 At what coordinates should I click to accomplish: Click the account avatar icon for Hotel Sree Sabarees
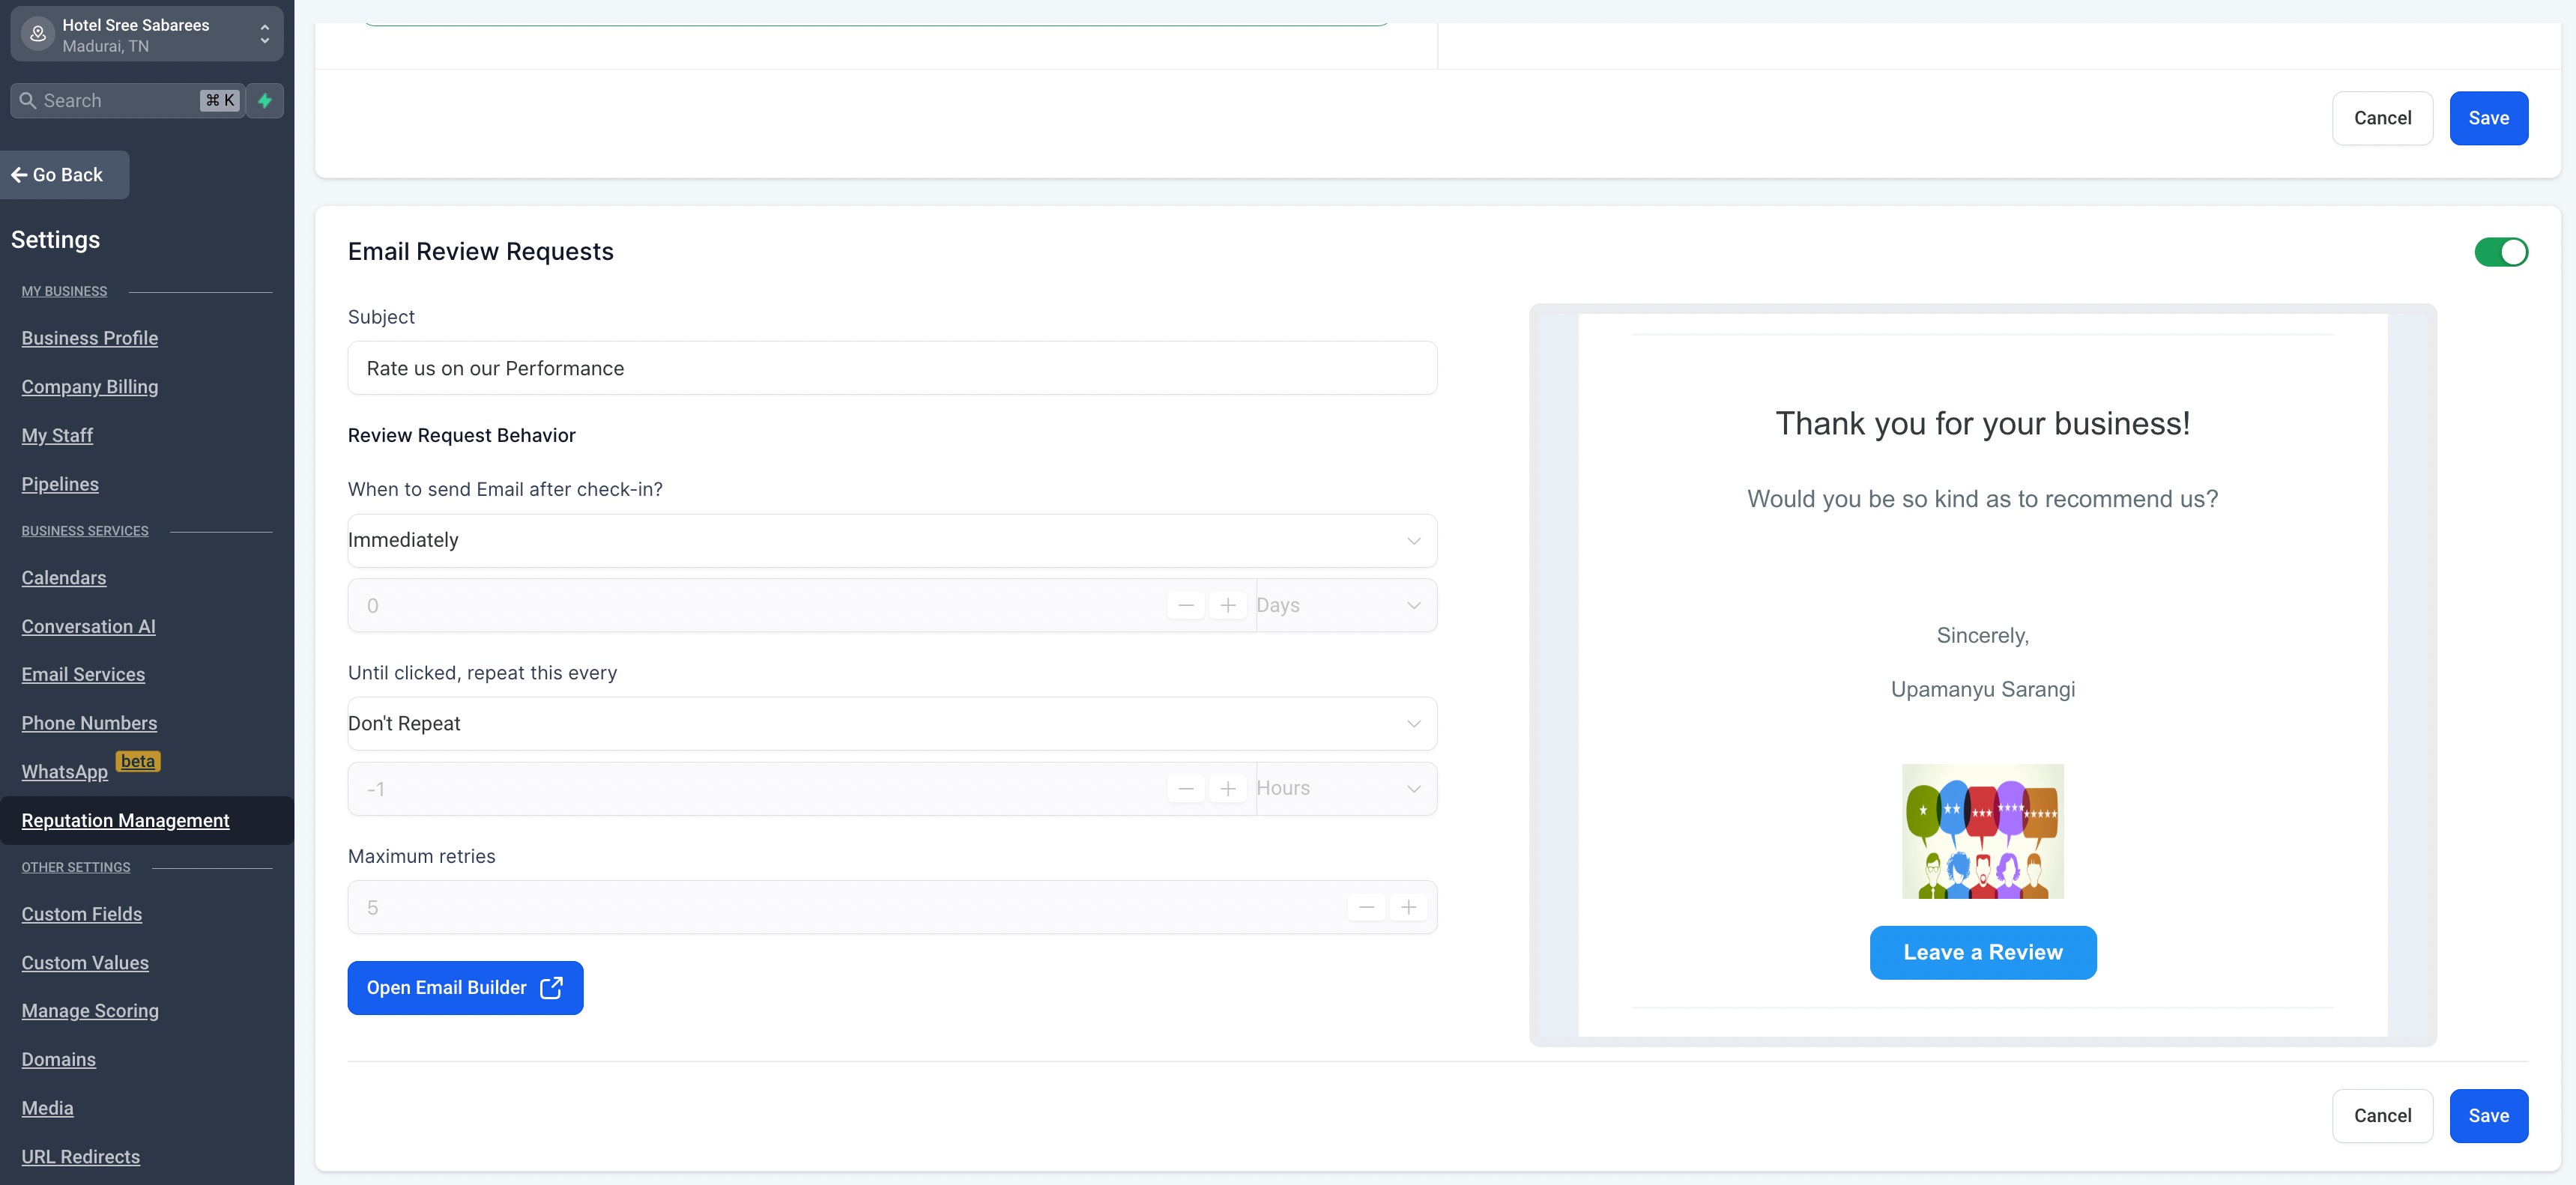(38, 34)
